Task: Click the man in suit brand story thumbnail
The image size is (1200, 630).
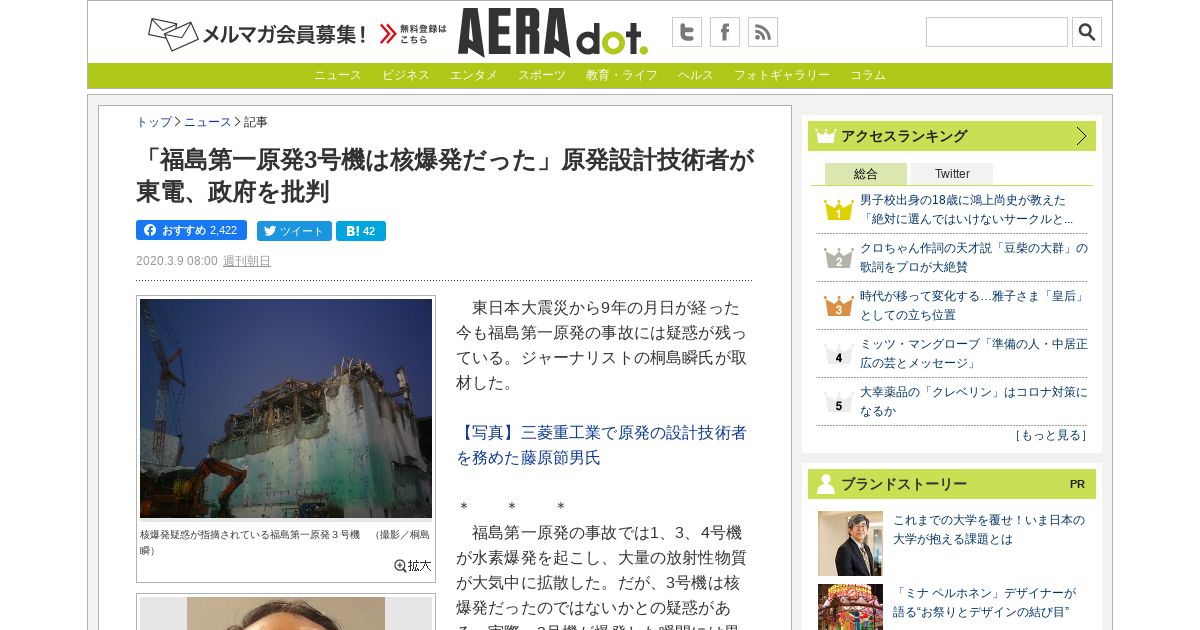Action: tap(850, 543)
